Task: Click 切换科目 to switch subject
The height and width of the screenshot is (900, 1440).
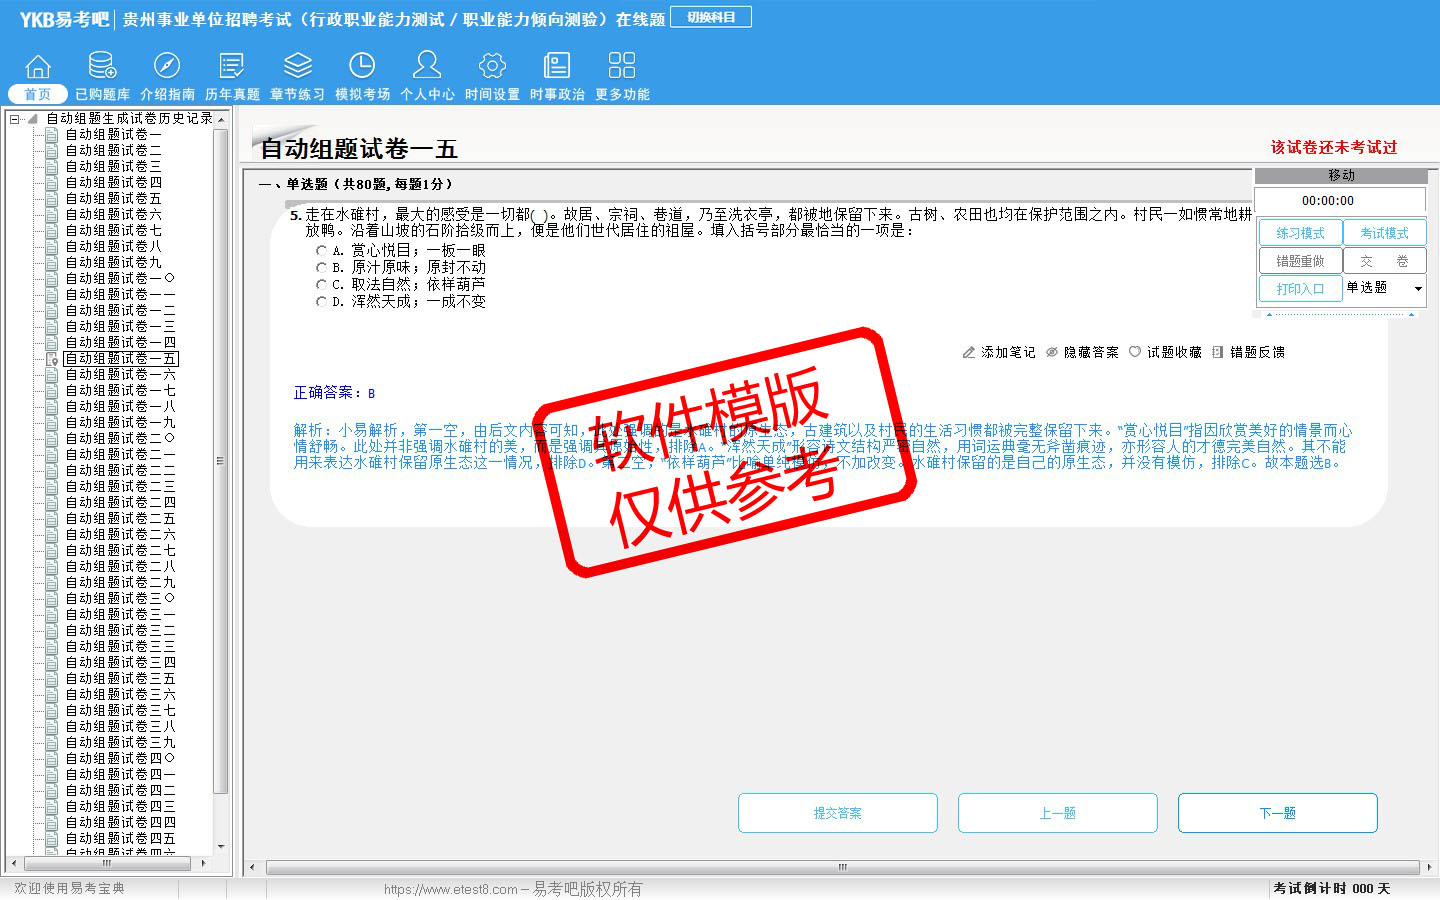Action: [711, 17]
